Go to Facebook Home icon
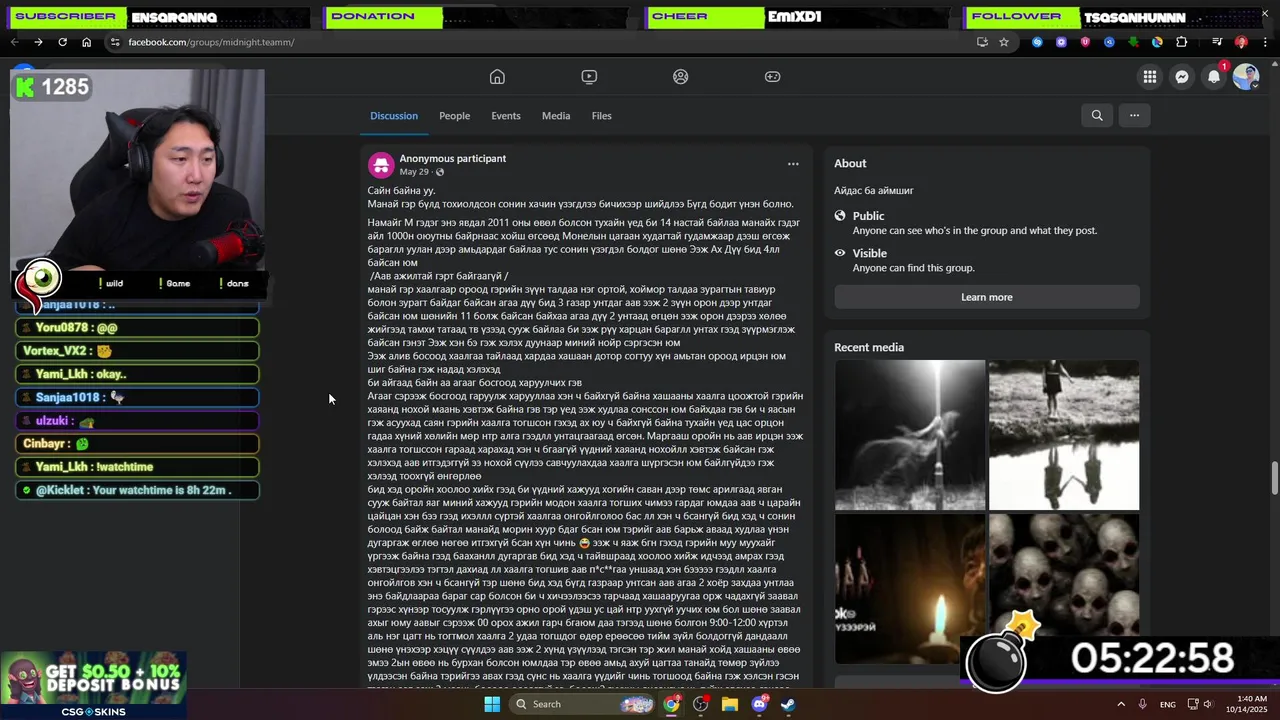 497,77
